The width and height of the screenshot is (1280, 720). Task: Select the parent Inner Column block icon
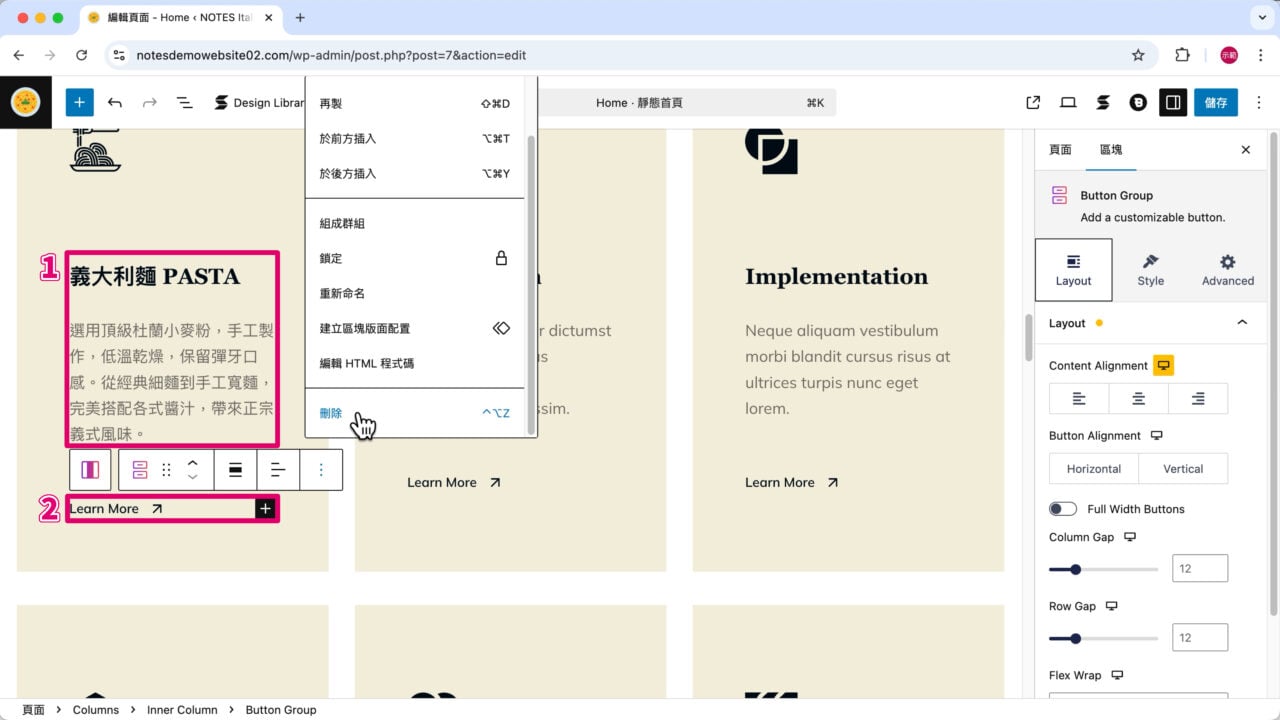pyautogui.click(x=90, y=469)
